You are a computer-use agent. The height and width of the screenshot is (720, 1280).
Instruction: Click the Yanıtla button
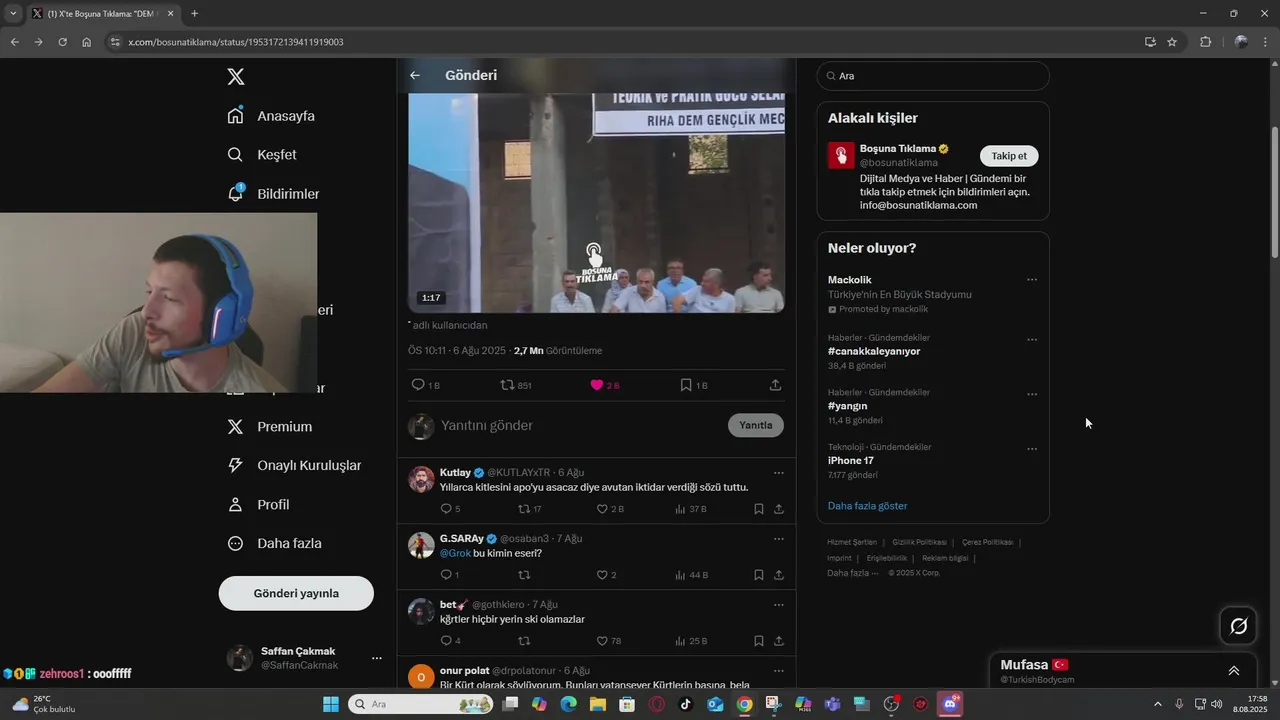pos(756,425)
